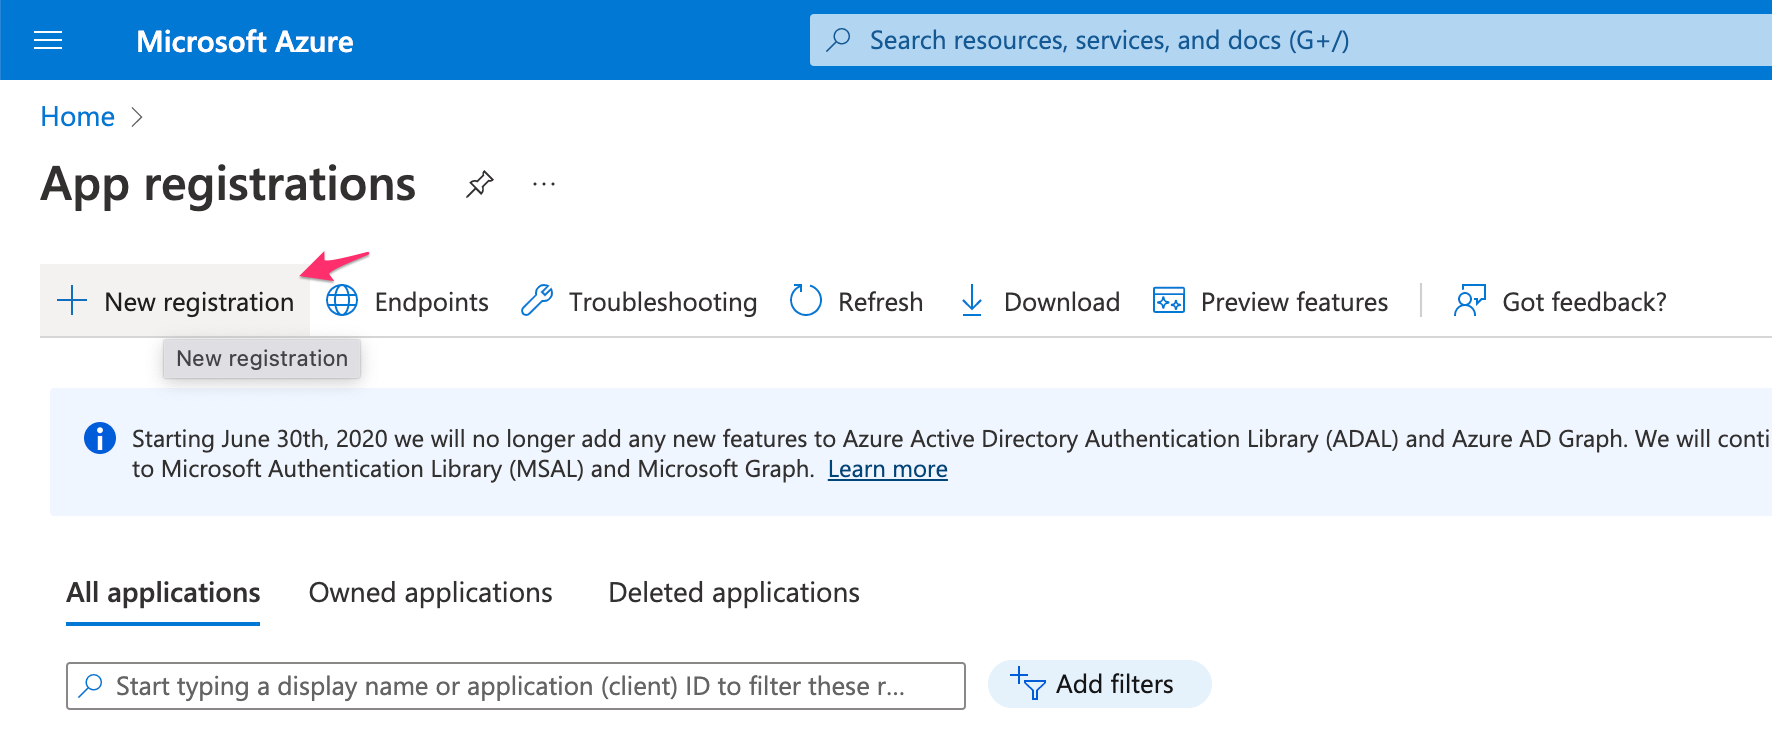Click the Refresh circular arrow icon
The width and height of the screenshot is (1772, 748).
point(805,301)
